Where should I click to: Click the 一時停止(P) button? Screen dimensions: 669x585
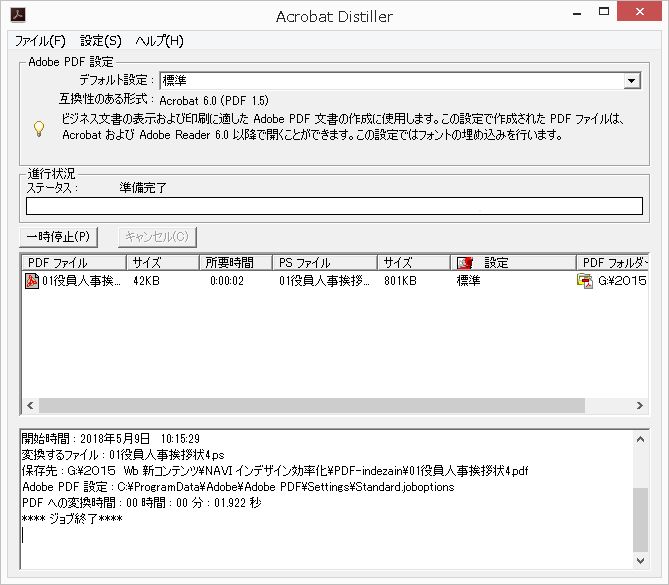pos(58,237)
